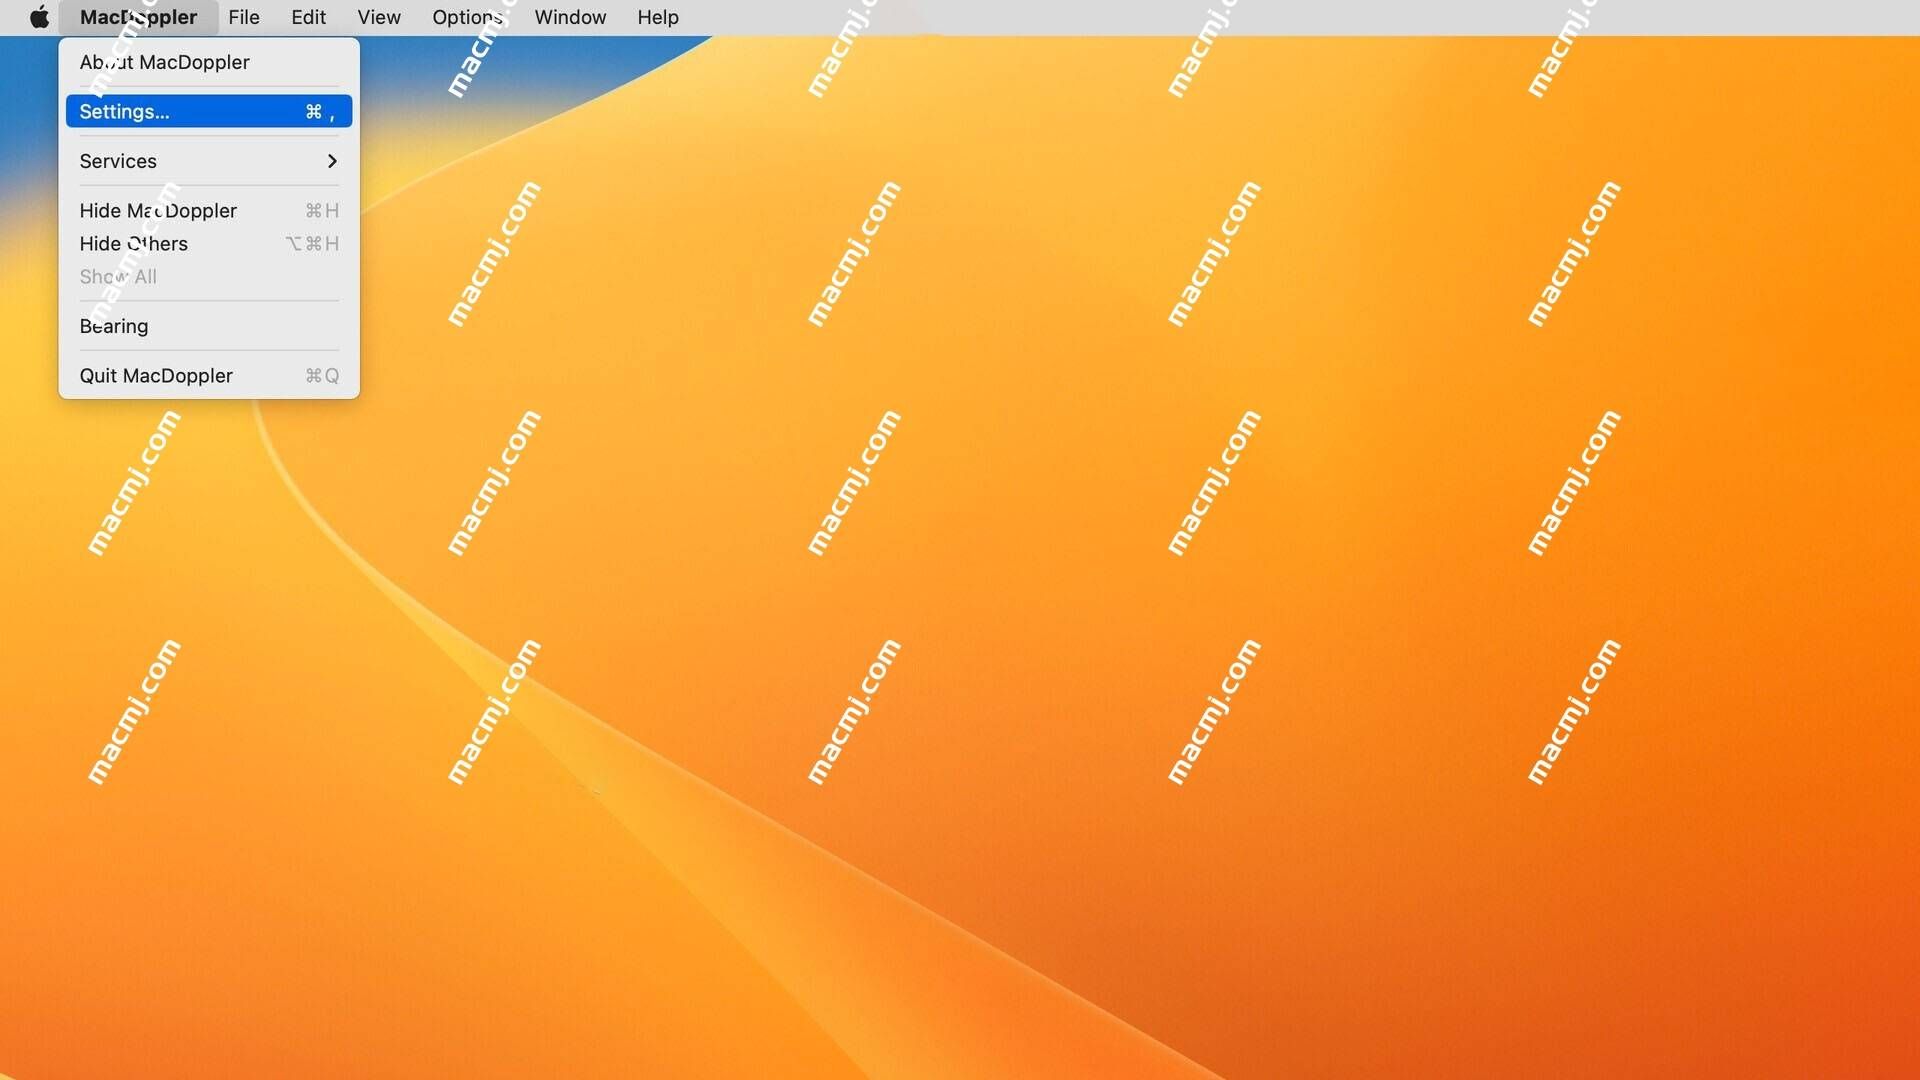Select the Bearing menu entry

coord(209,326)
